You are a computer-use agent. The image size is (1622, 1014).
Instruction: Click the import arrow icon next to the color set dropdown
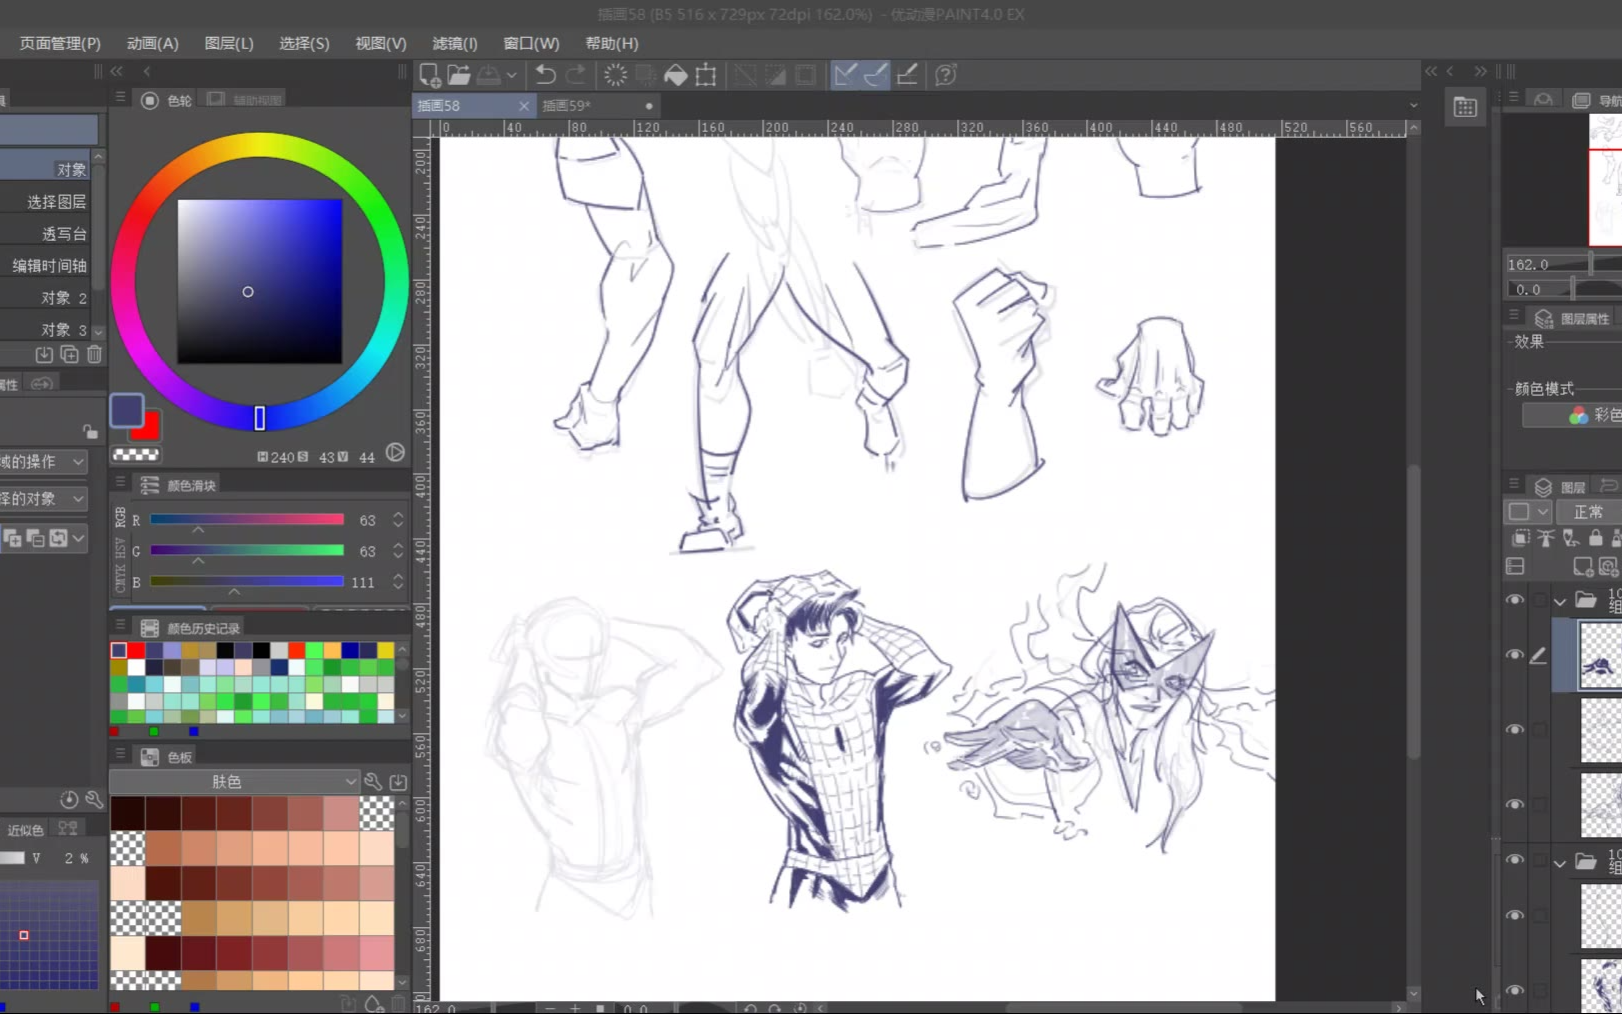pos(398,781)
